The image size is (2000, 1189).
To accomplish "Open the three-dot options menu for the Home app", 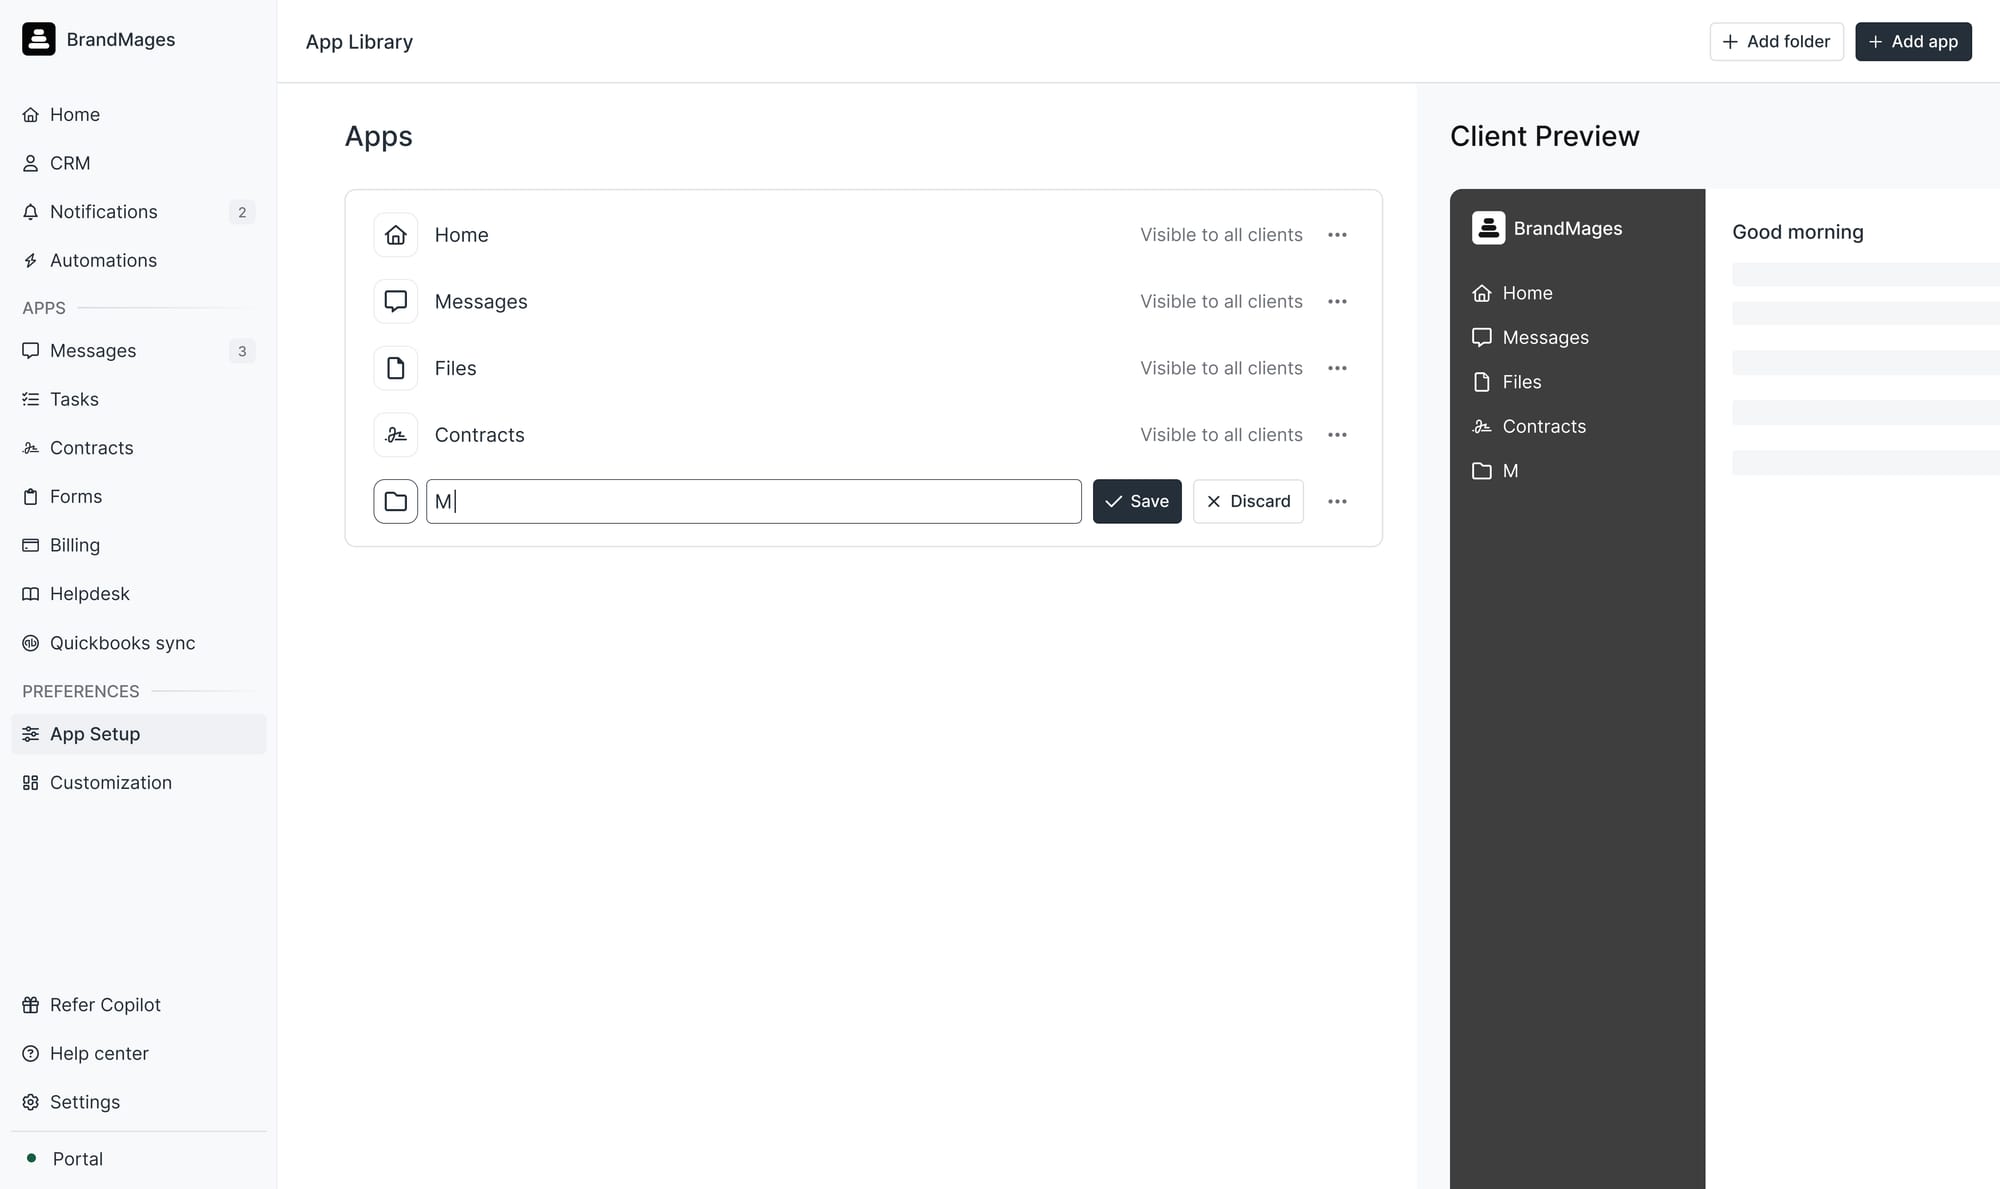I will click(1337, 235).
